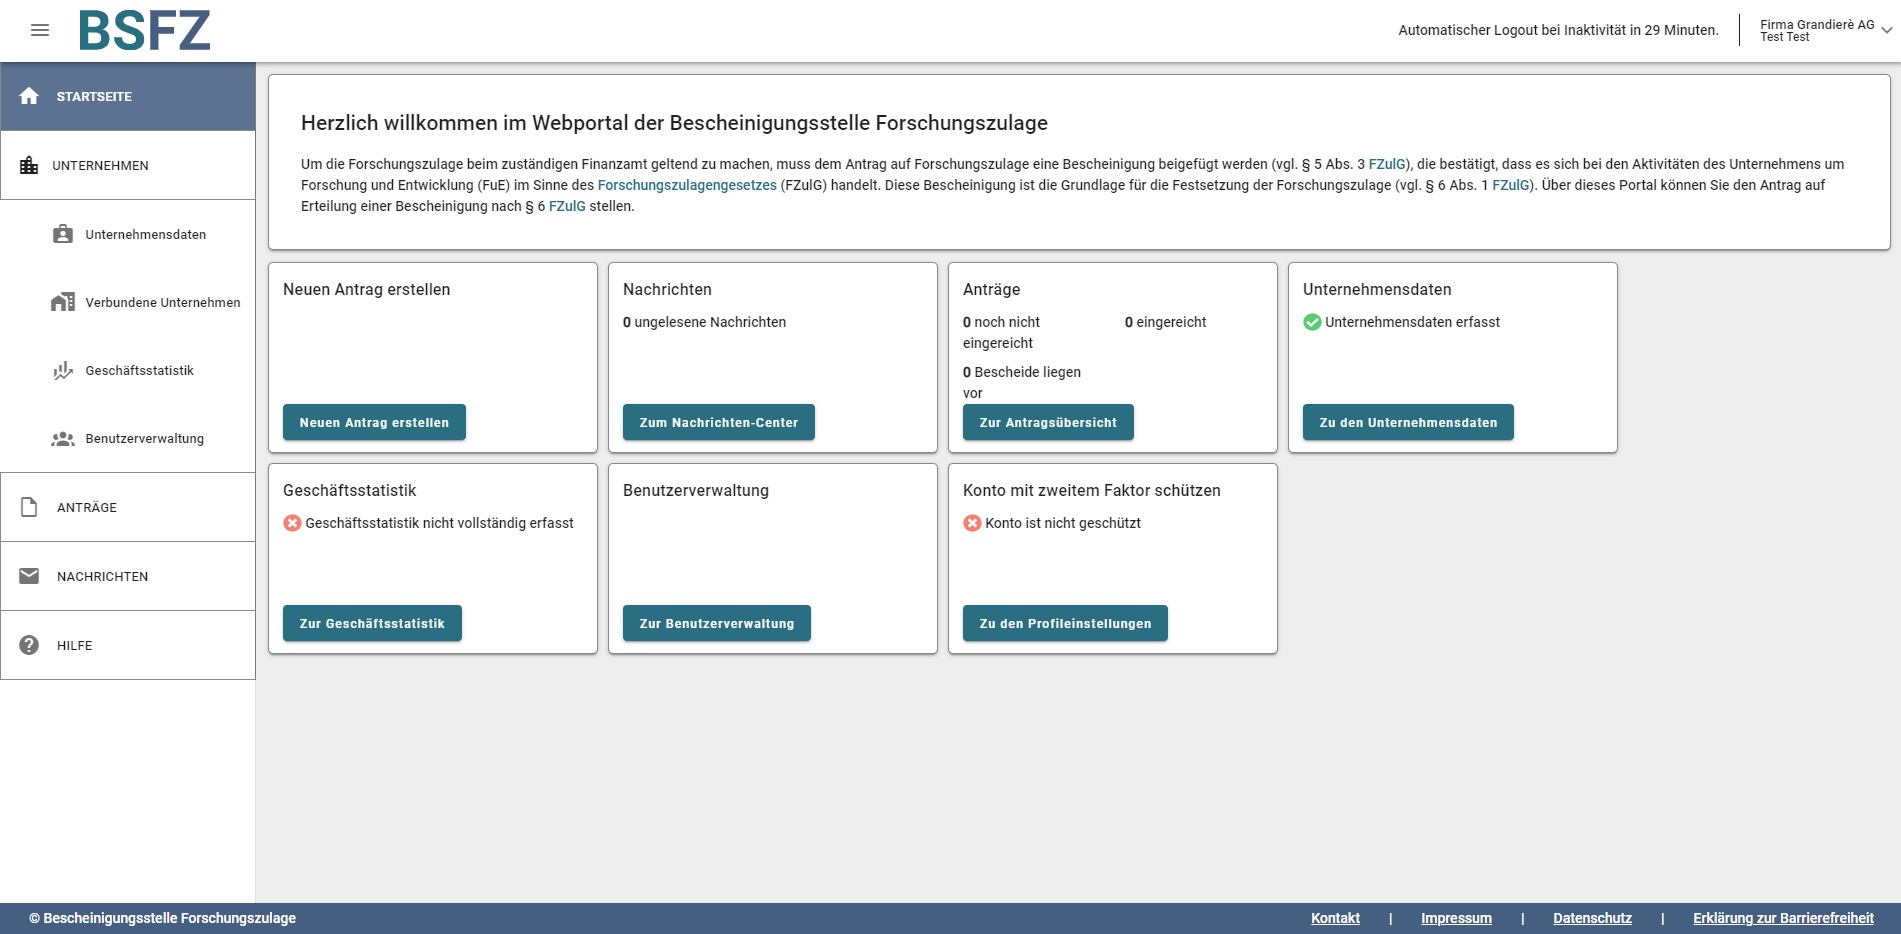This screenshot has width=1901, height=934.
Task: Open the FZulG link before 'stellen.'
Action: coord(567,206)
